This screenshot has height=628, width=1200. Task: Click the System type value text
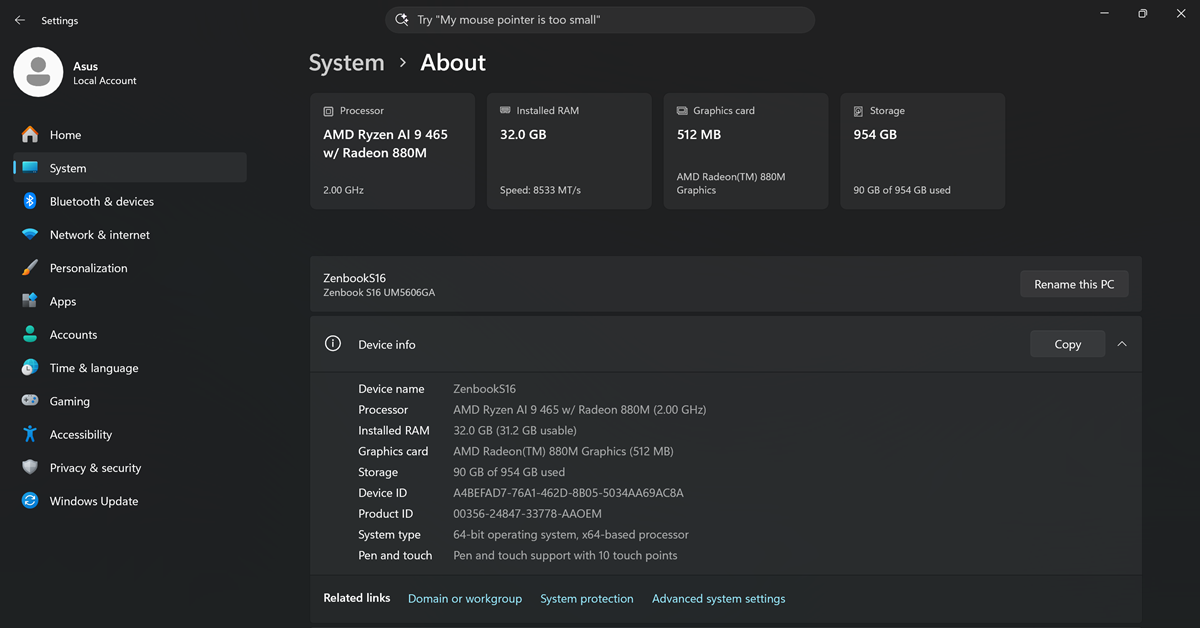pos(571,535)
